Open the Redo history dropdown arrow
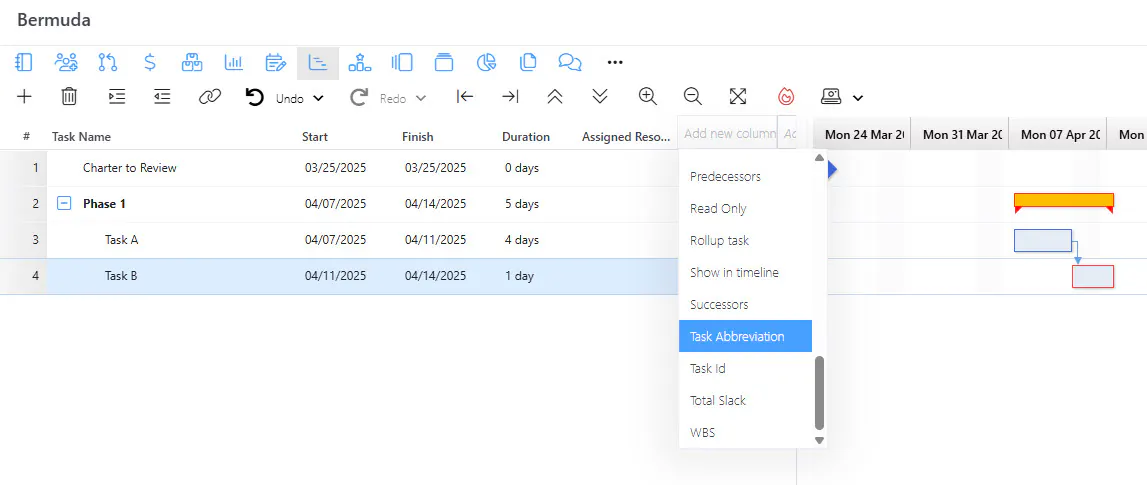The height and width of the screenshot is (485, 1147). 421,98
